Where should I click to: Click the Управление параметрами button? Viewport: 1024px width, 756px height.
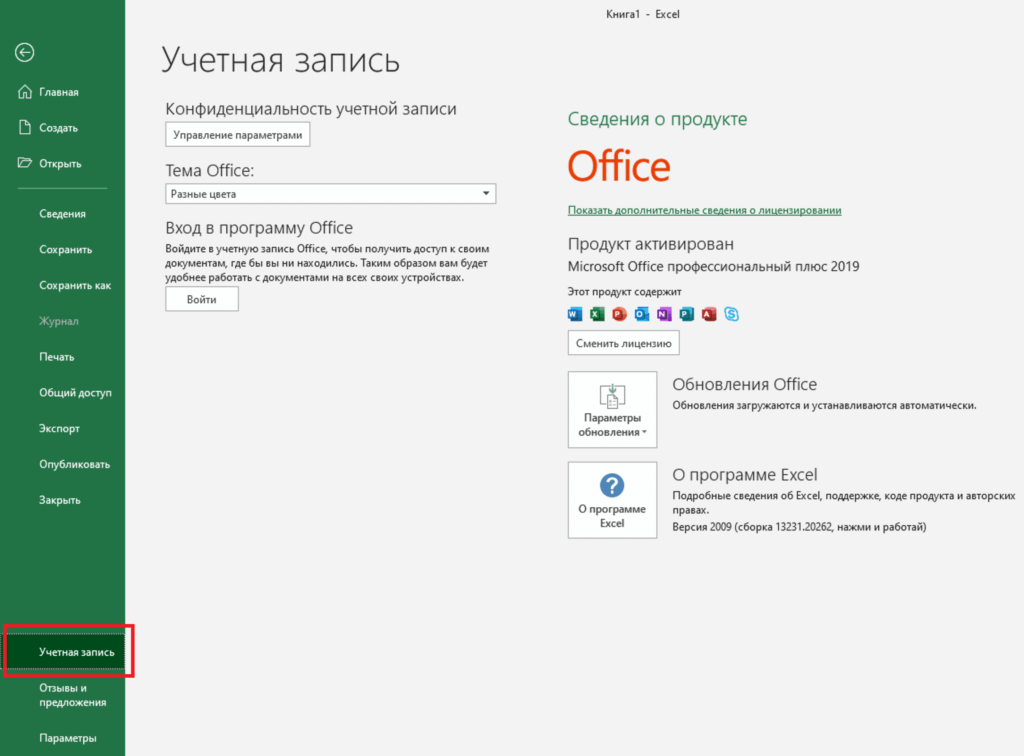[238, 135]
